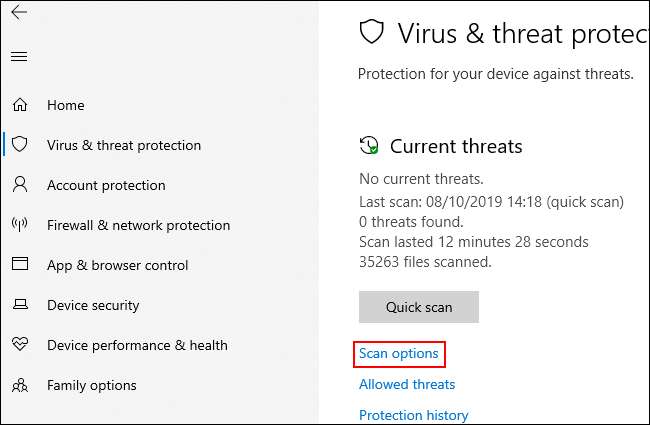Click the Family options people icon

click(x=19, y=385)
